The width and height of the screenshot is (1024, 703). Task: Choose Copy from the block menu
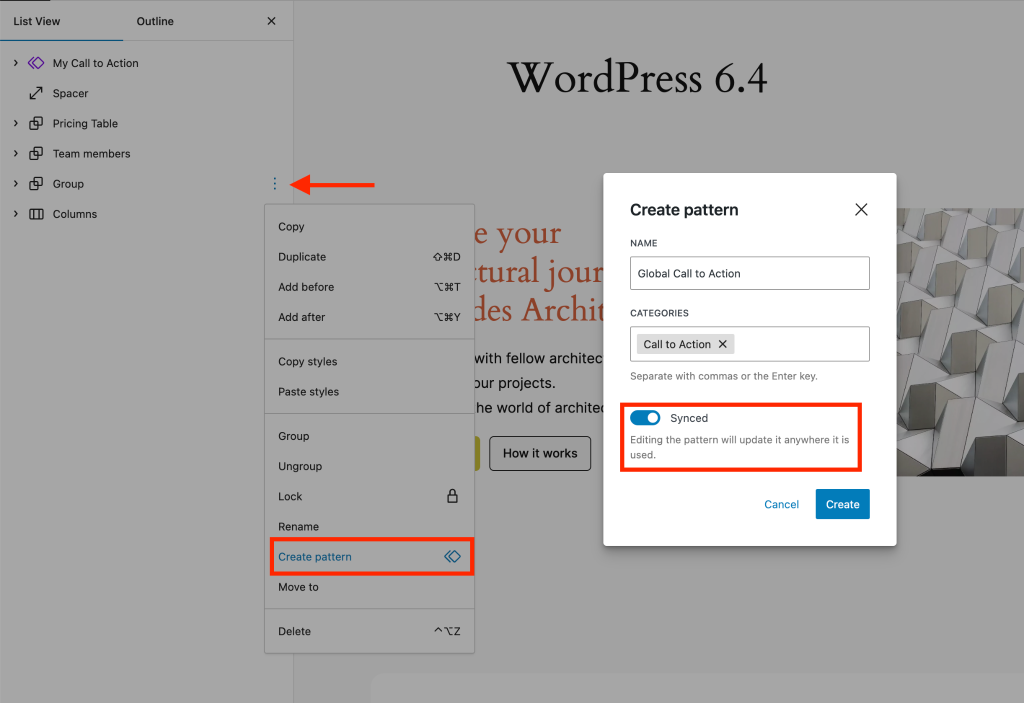click(370, 227)
